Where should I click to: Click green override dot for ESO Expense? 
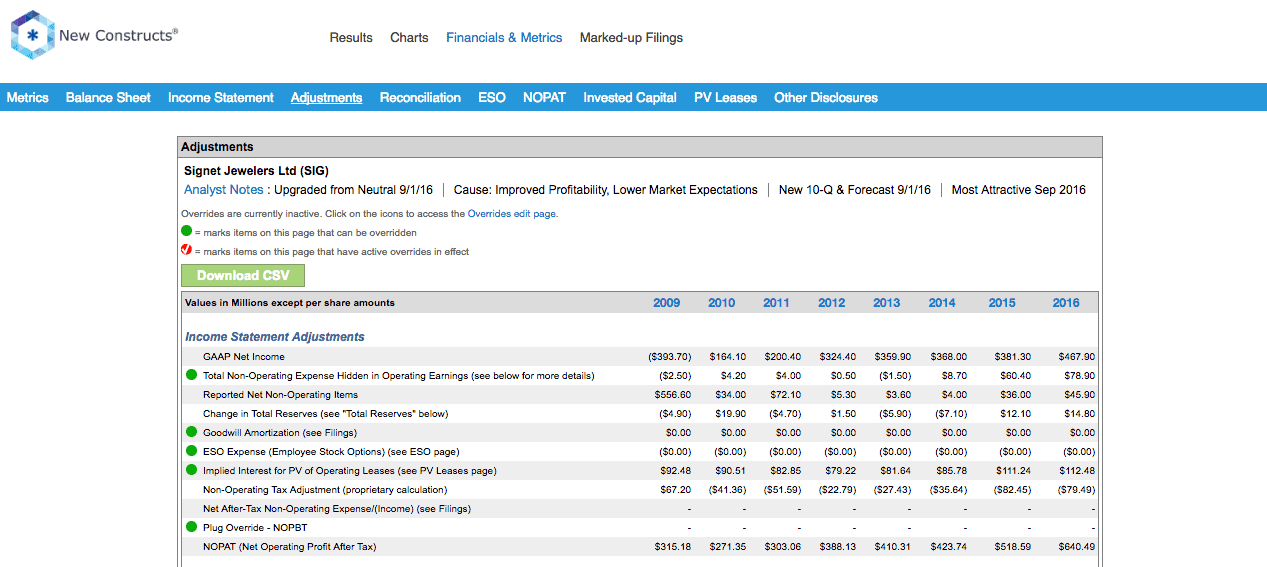pyautogui.click(x=191, y=451)
